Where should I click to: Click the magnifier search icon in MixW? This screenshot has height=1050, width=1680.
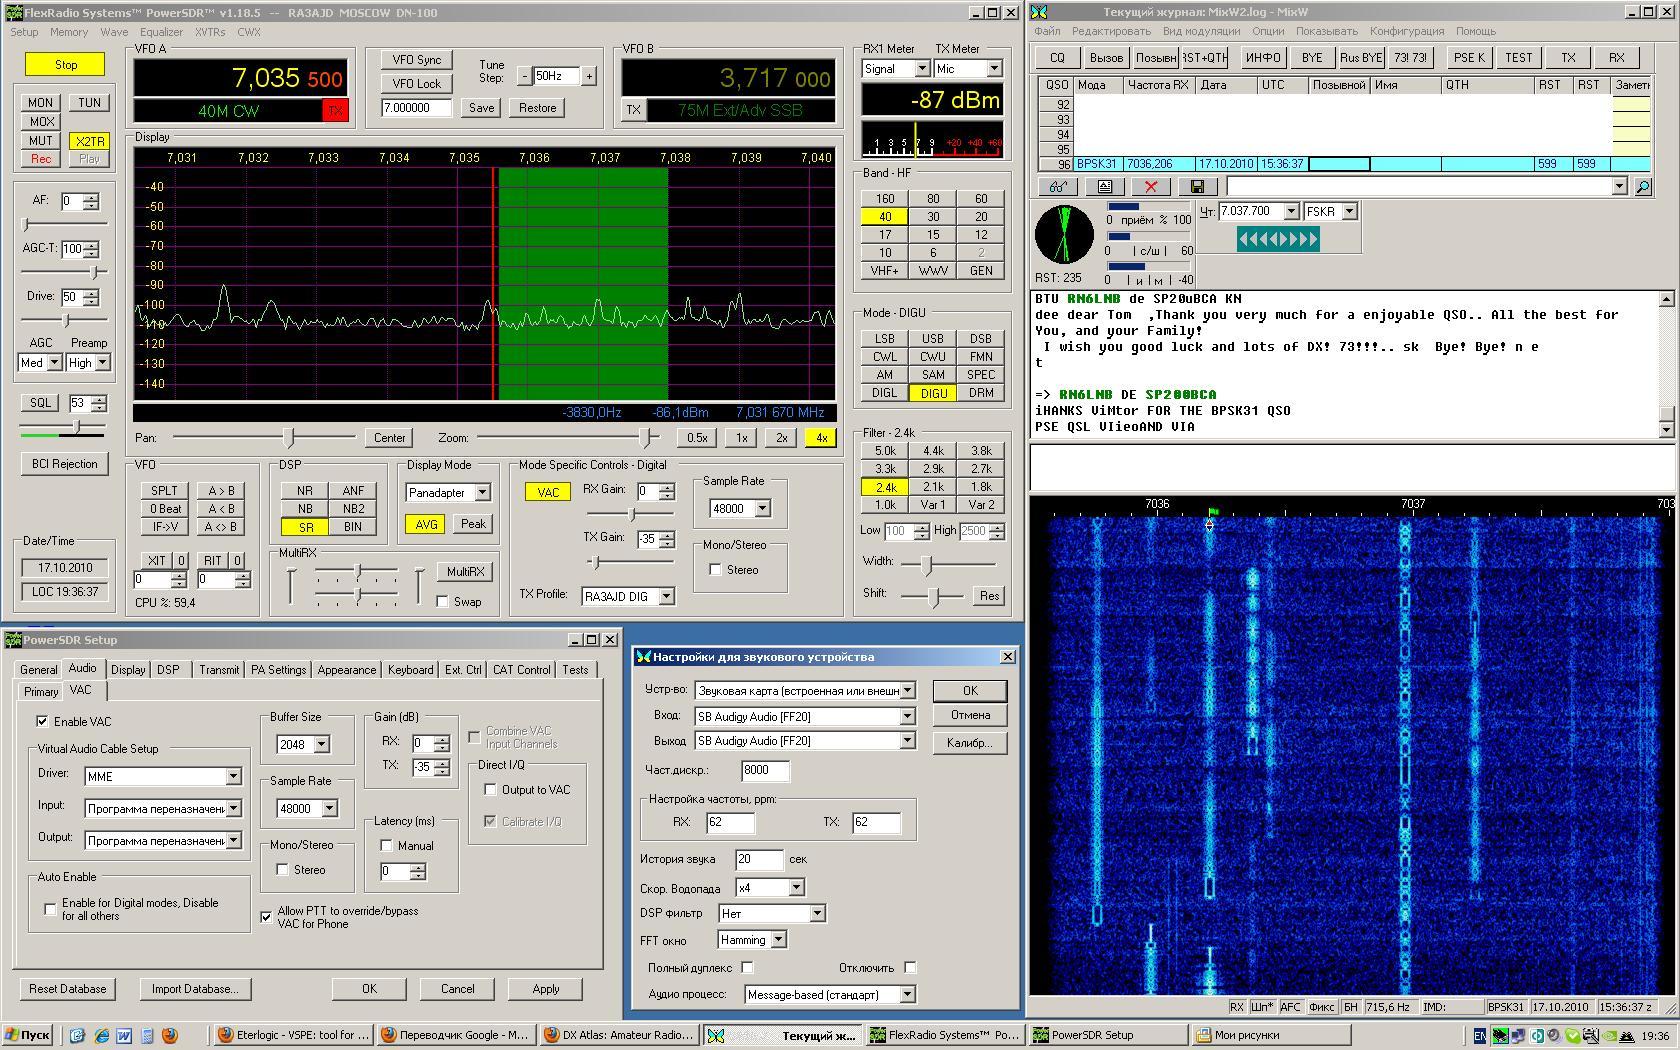1642,187
